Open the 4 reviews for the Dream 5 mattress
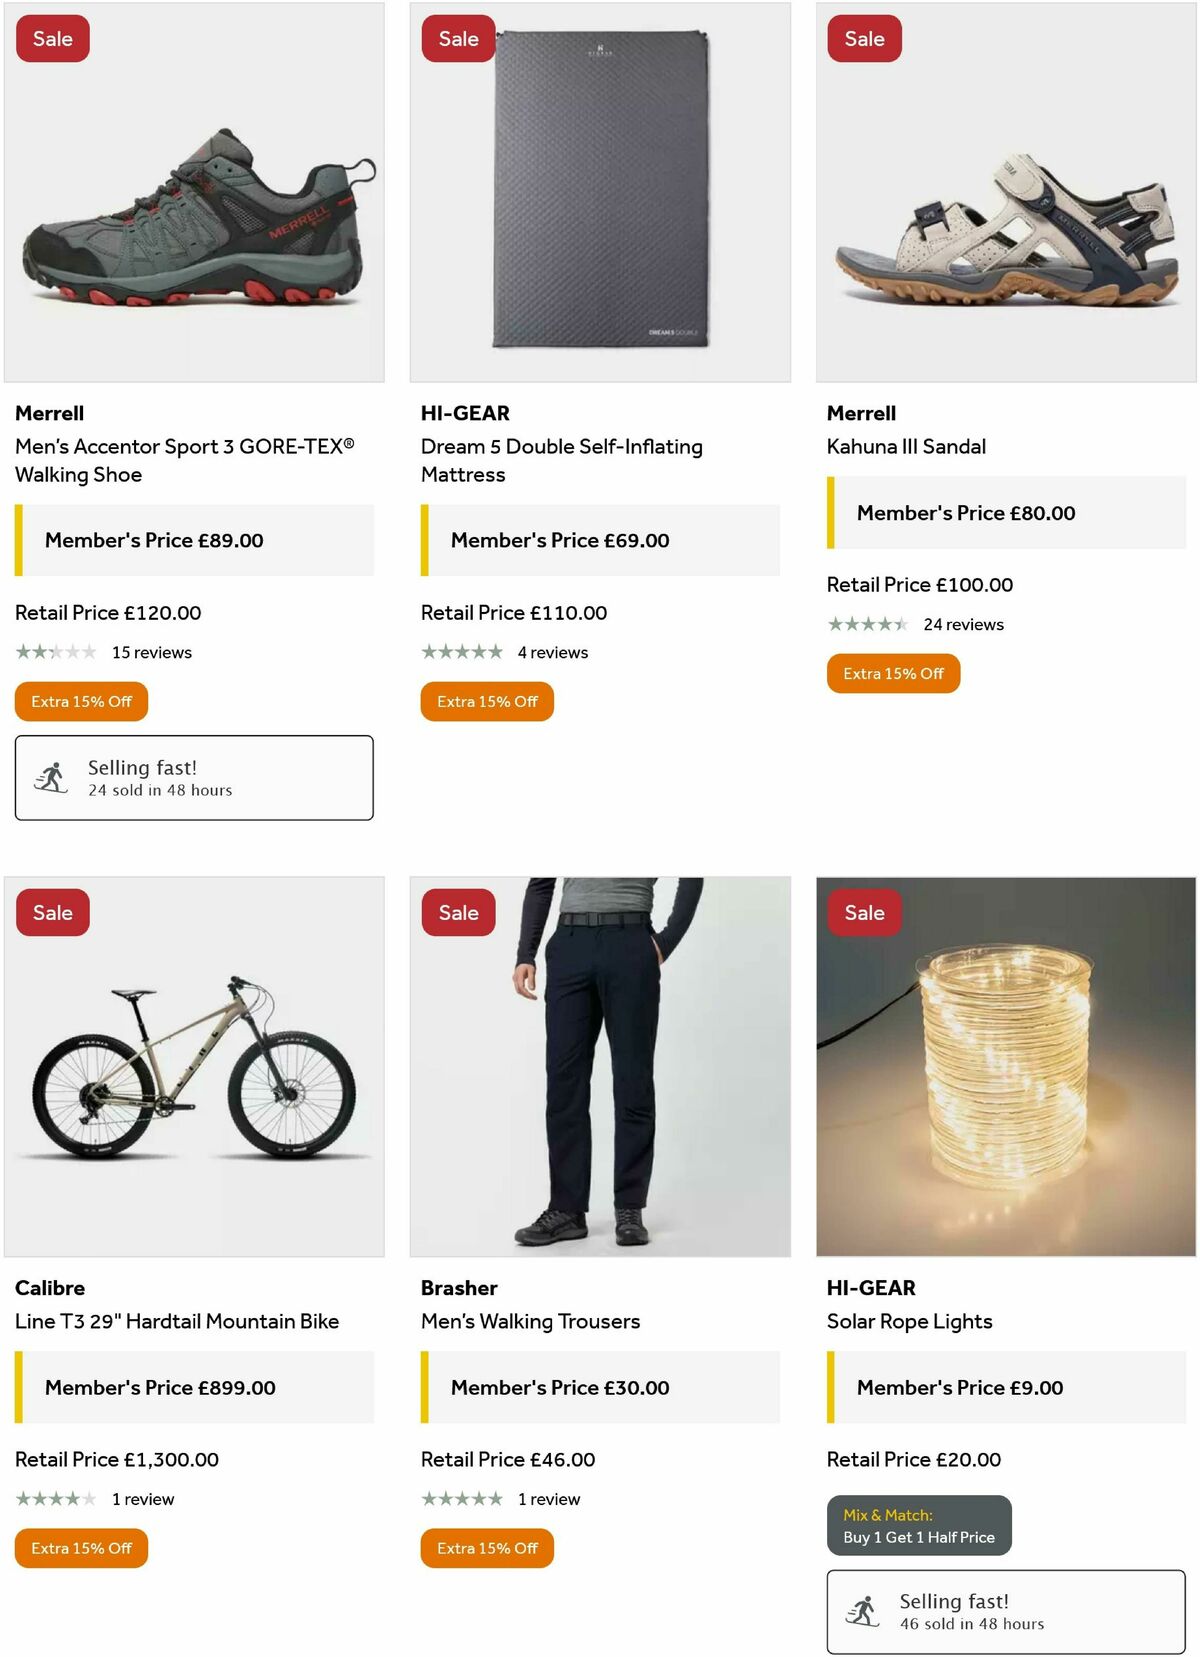 coord(552,652)
